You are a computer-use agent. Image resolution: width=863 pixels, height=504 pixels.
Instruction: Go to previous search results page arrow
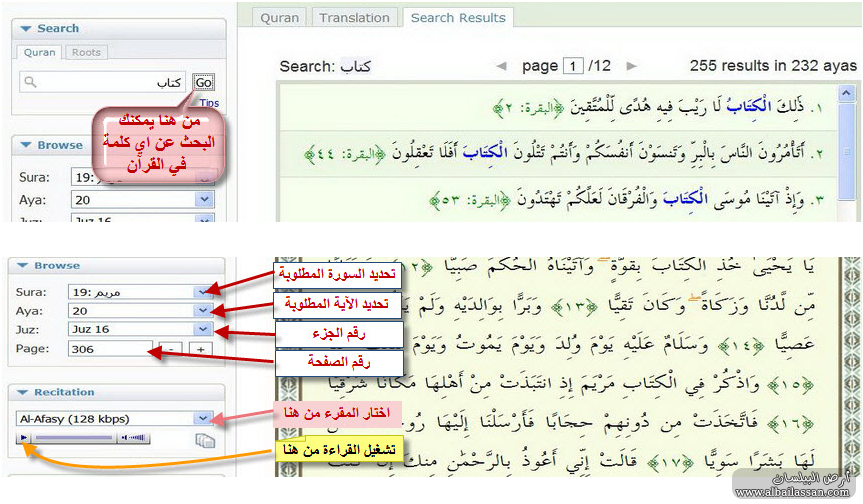[501, 66]
